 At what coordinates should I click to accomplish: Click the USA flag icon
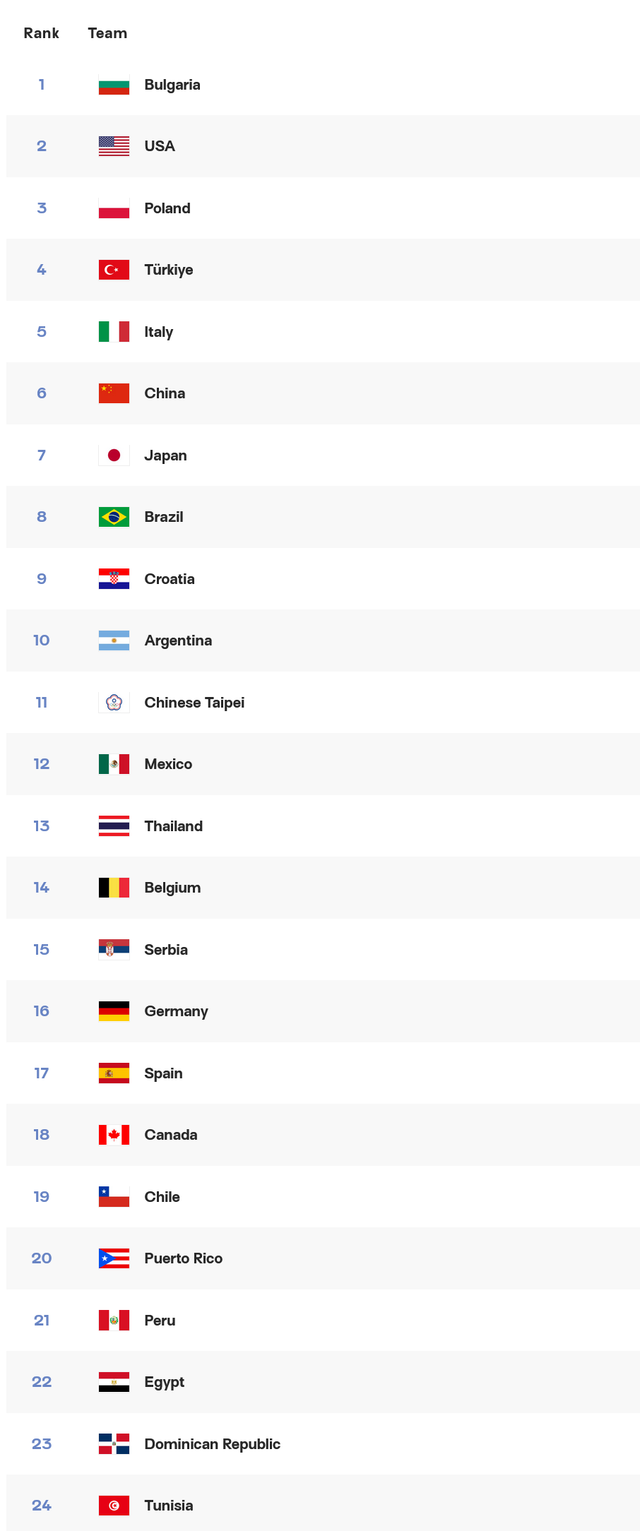tap(114, 146)
